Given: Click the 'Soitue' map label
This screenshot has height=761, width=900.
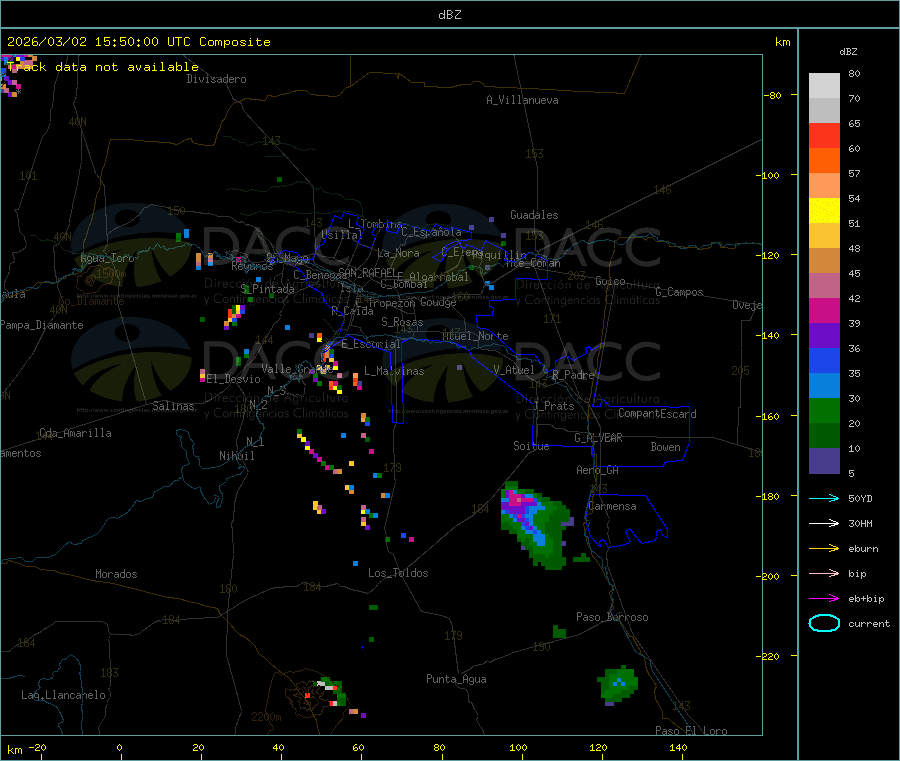Looking at the screenshot, I should pos(531,446).
